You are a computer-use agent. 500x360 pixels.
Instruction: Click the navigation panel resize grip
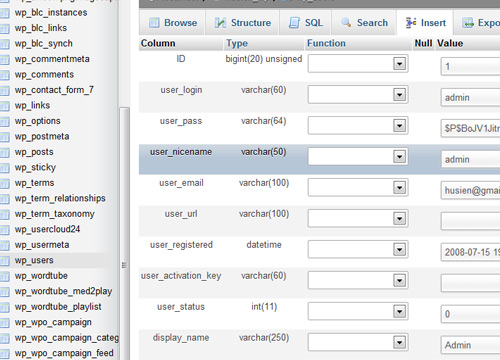tap(124, 265)
